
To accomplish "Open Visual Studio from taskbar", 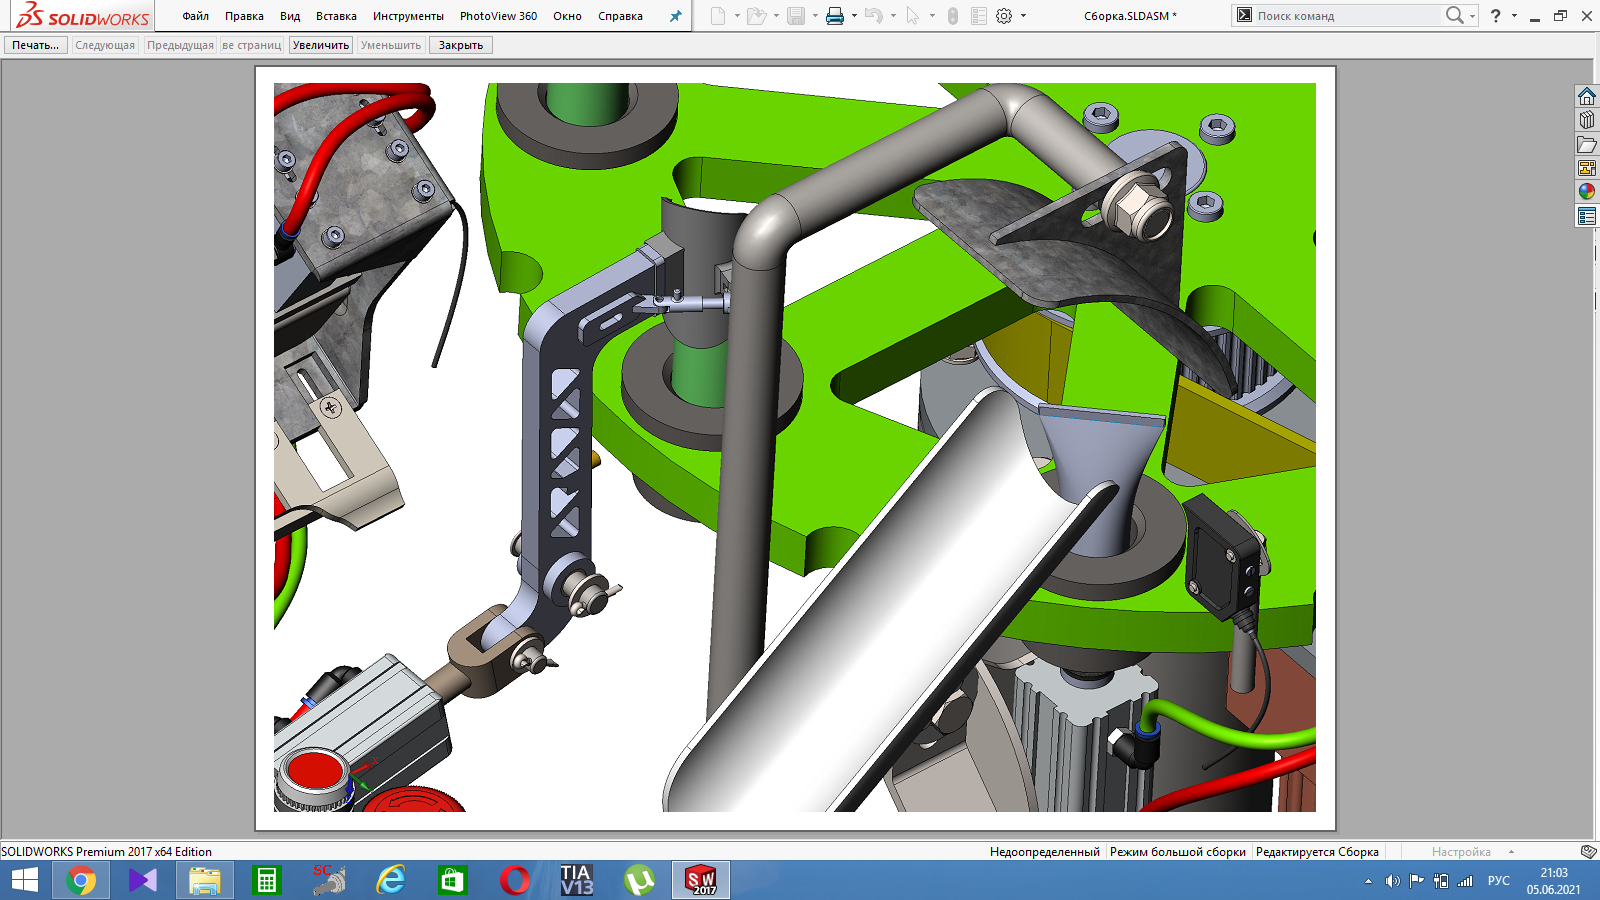I will pyautogui.click(x=143, y=880).
